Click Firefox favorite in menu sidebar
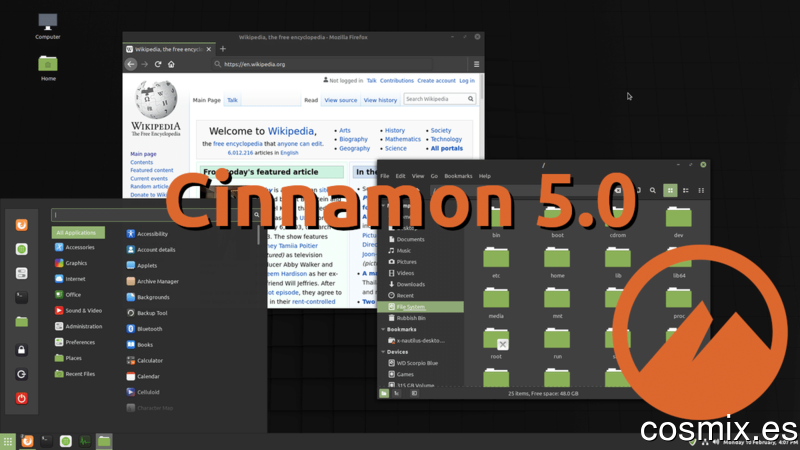The width and height of the screenshot is (800, 450). click(x=21, y=225)
